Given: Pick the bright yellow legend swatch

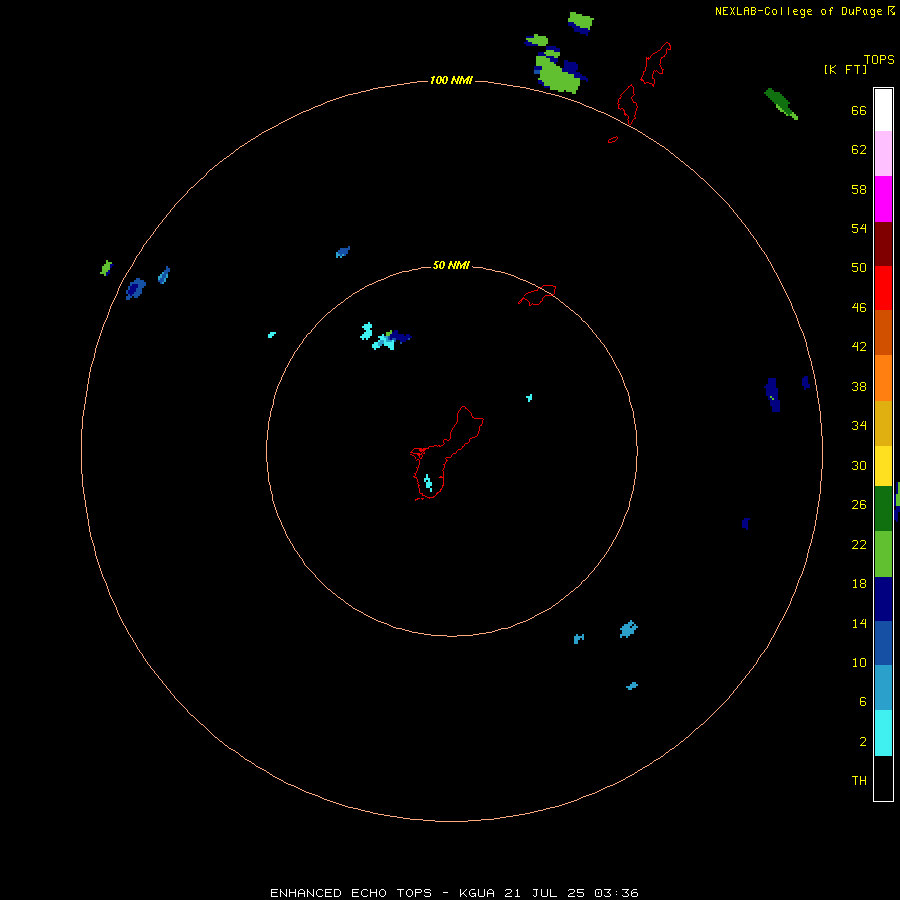Looking at the screenshot, I should point(883,466).
